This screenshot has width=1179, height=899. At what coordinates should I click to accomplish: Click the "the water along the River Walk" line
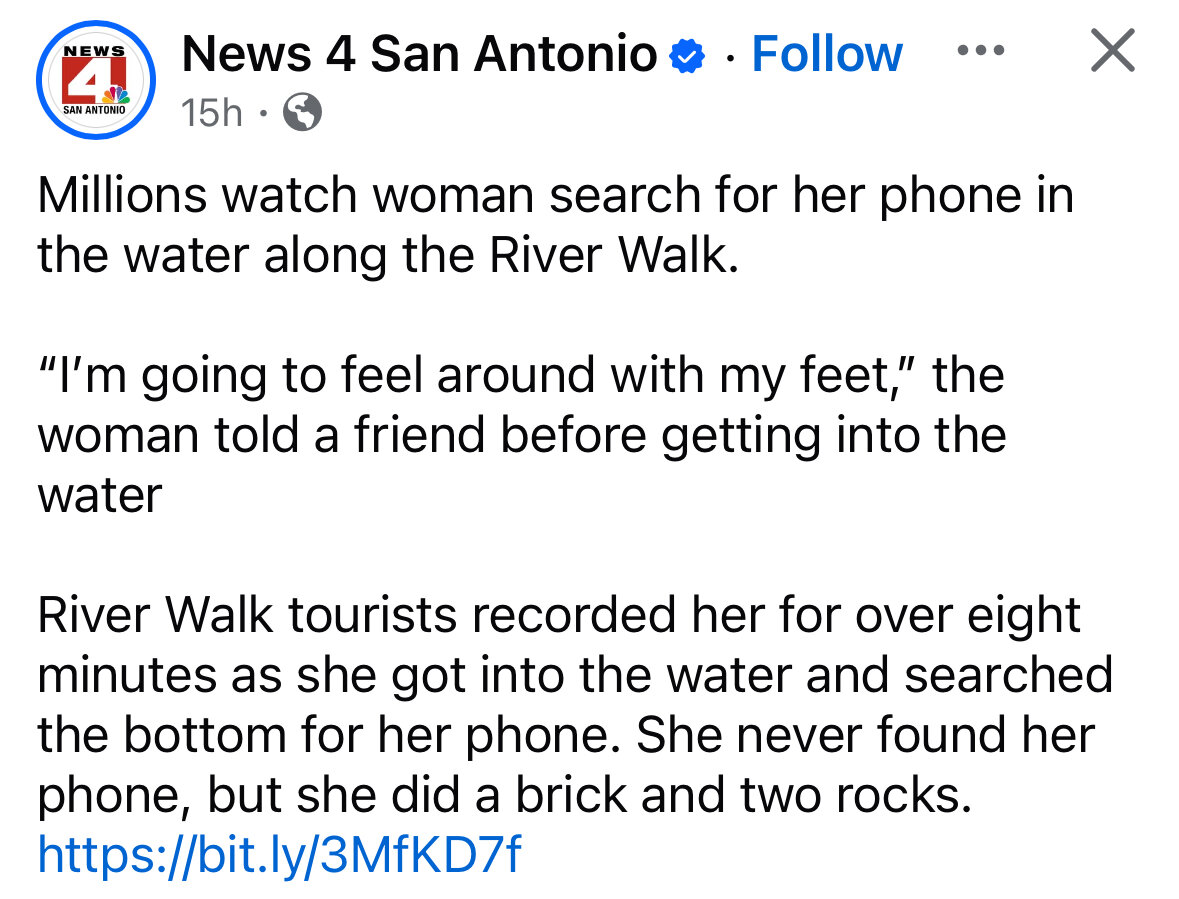(x=388, y=255)
